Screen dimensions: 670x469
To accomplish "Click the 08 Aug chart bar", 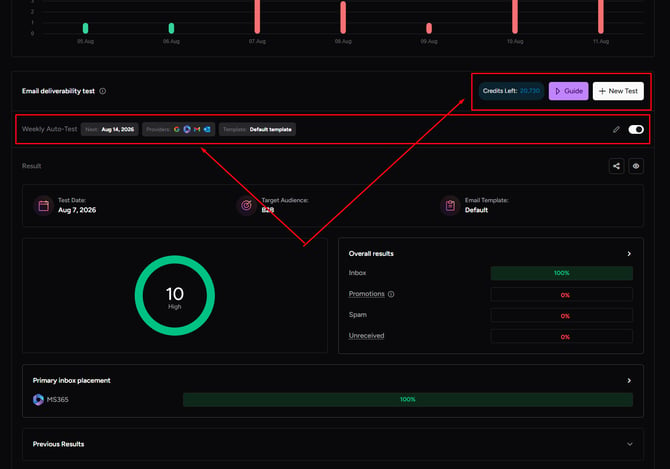I will coord(343,18).
